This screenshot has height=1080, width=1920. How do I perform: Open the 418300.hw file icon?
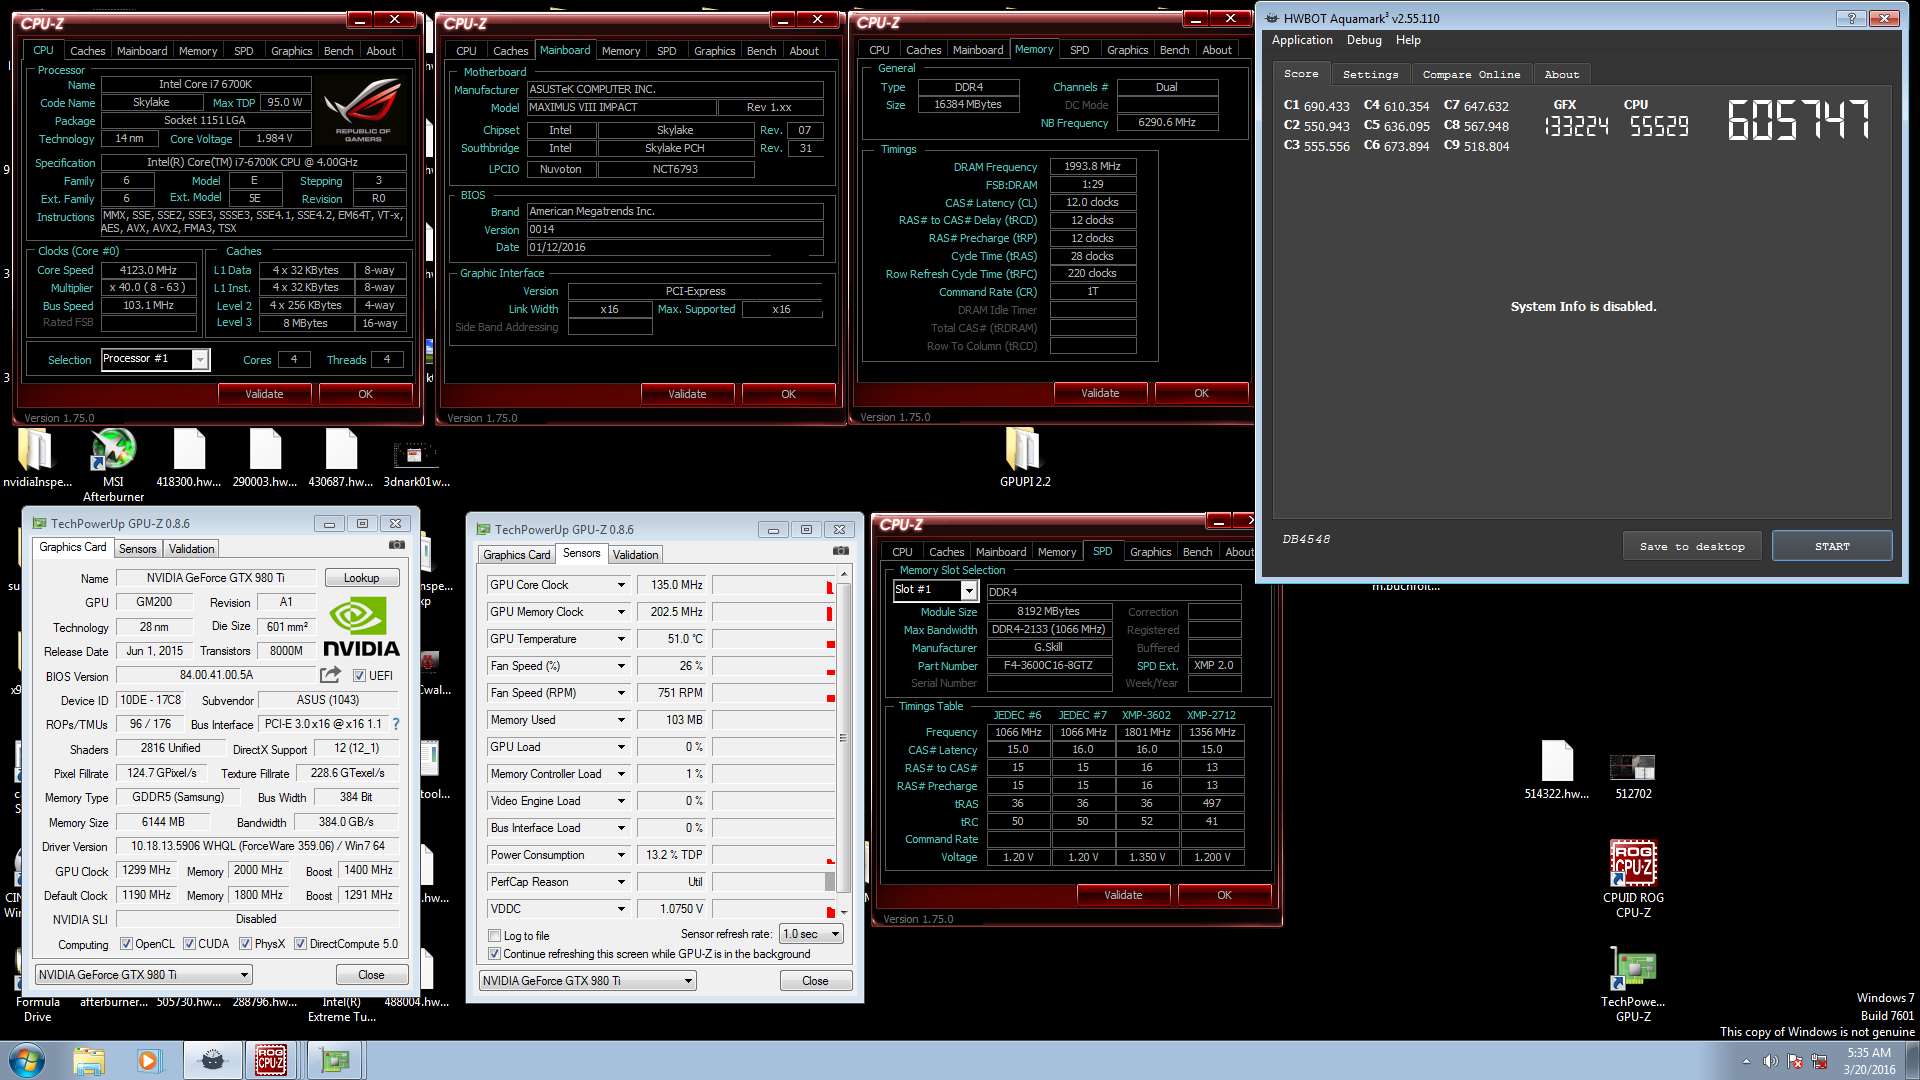pos(189,459)
